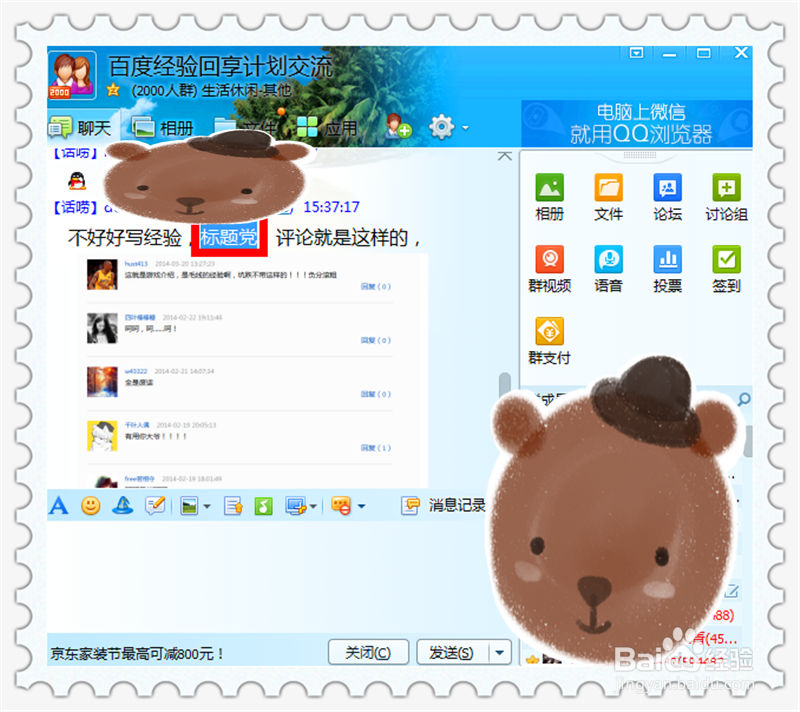
Task: Expand the send picture dropdown arrow
Action: [x=207, y=506]
